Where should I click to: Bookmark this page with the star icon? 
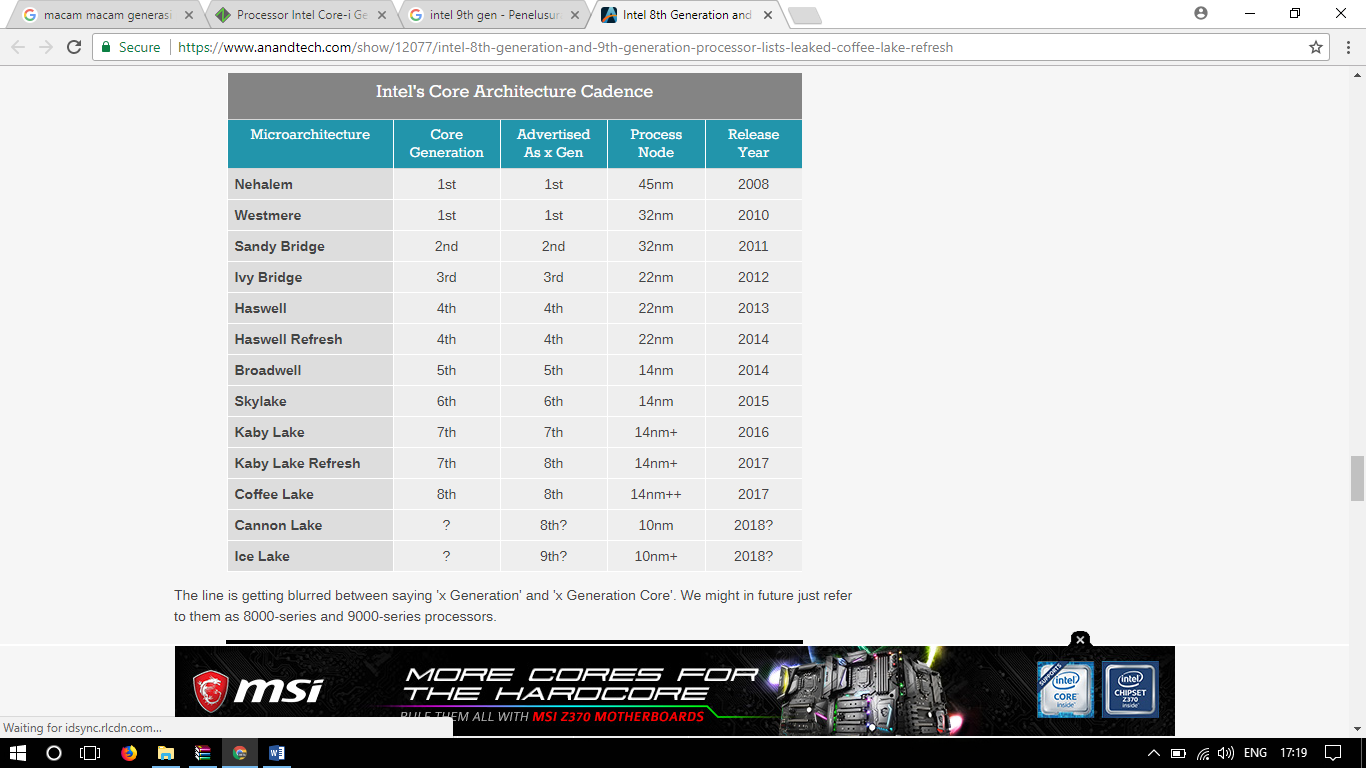1316,47
